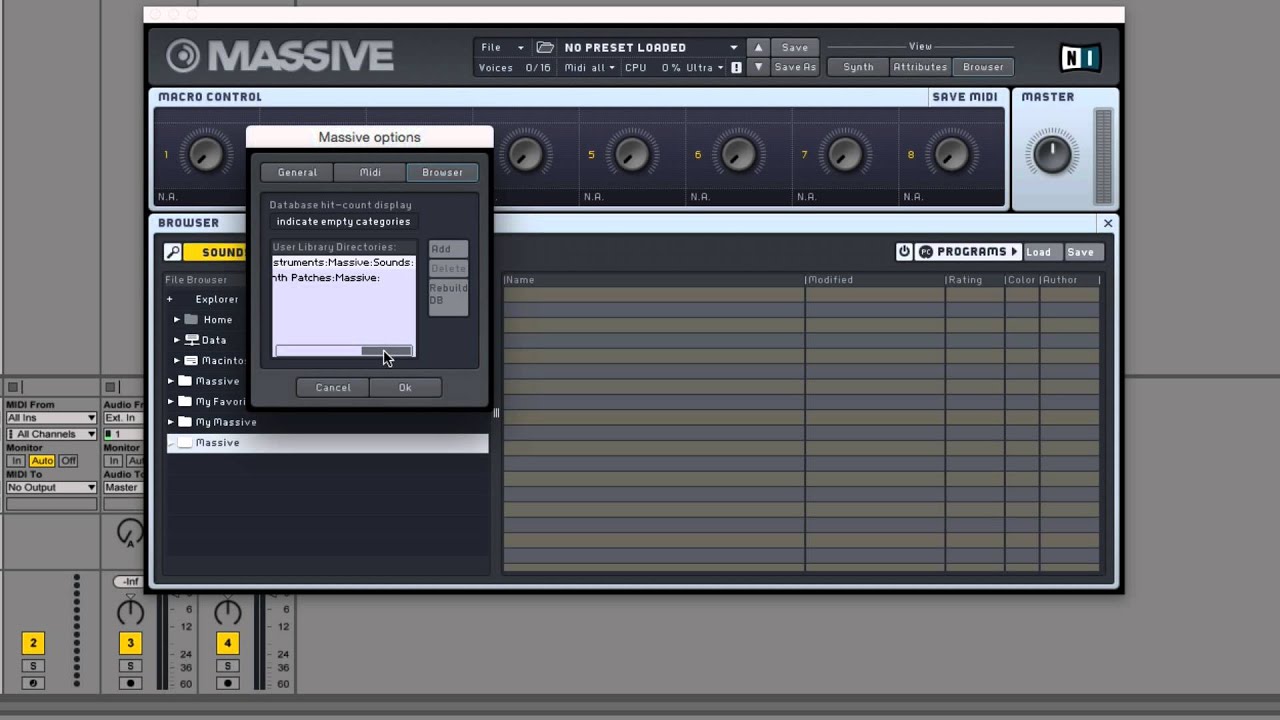This screenshot has width=1280, height=720.
Task: Click the exclamation panic icon
Action: tap(736, 67)
